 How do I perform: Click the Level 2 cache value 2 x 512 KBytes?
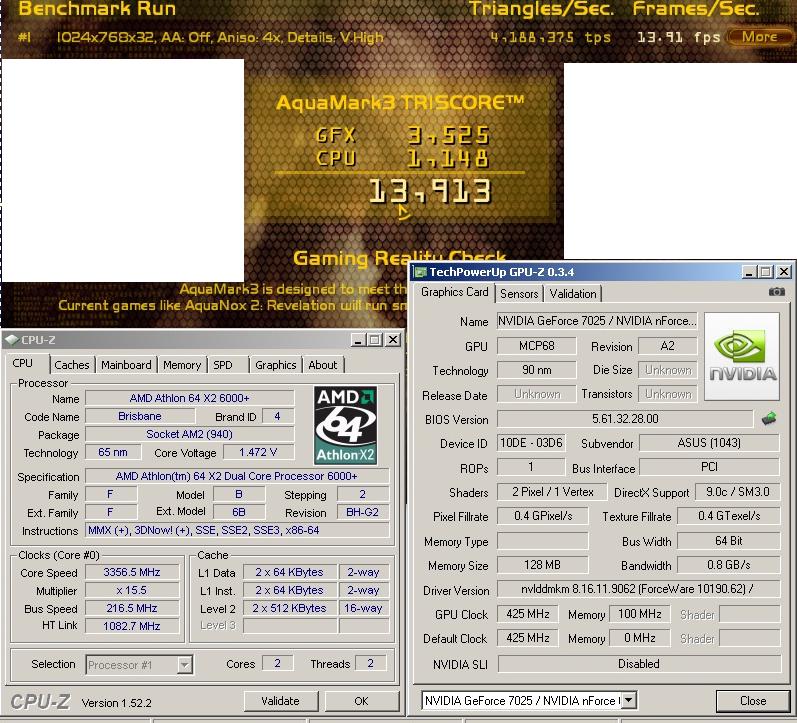coord(289,608)
